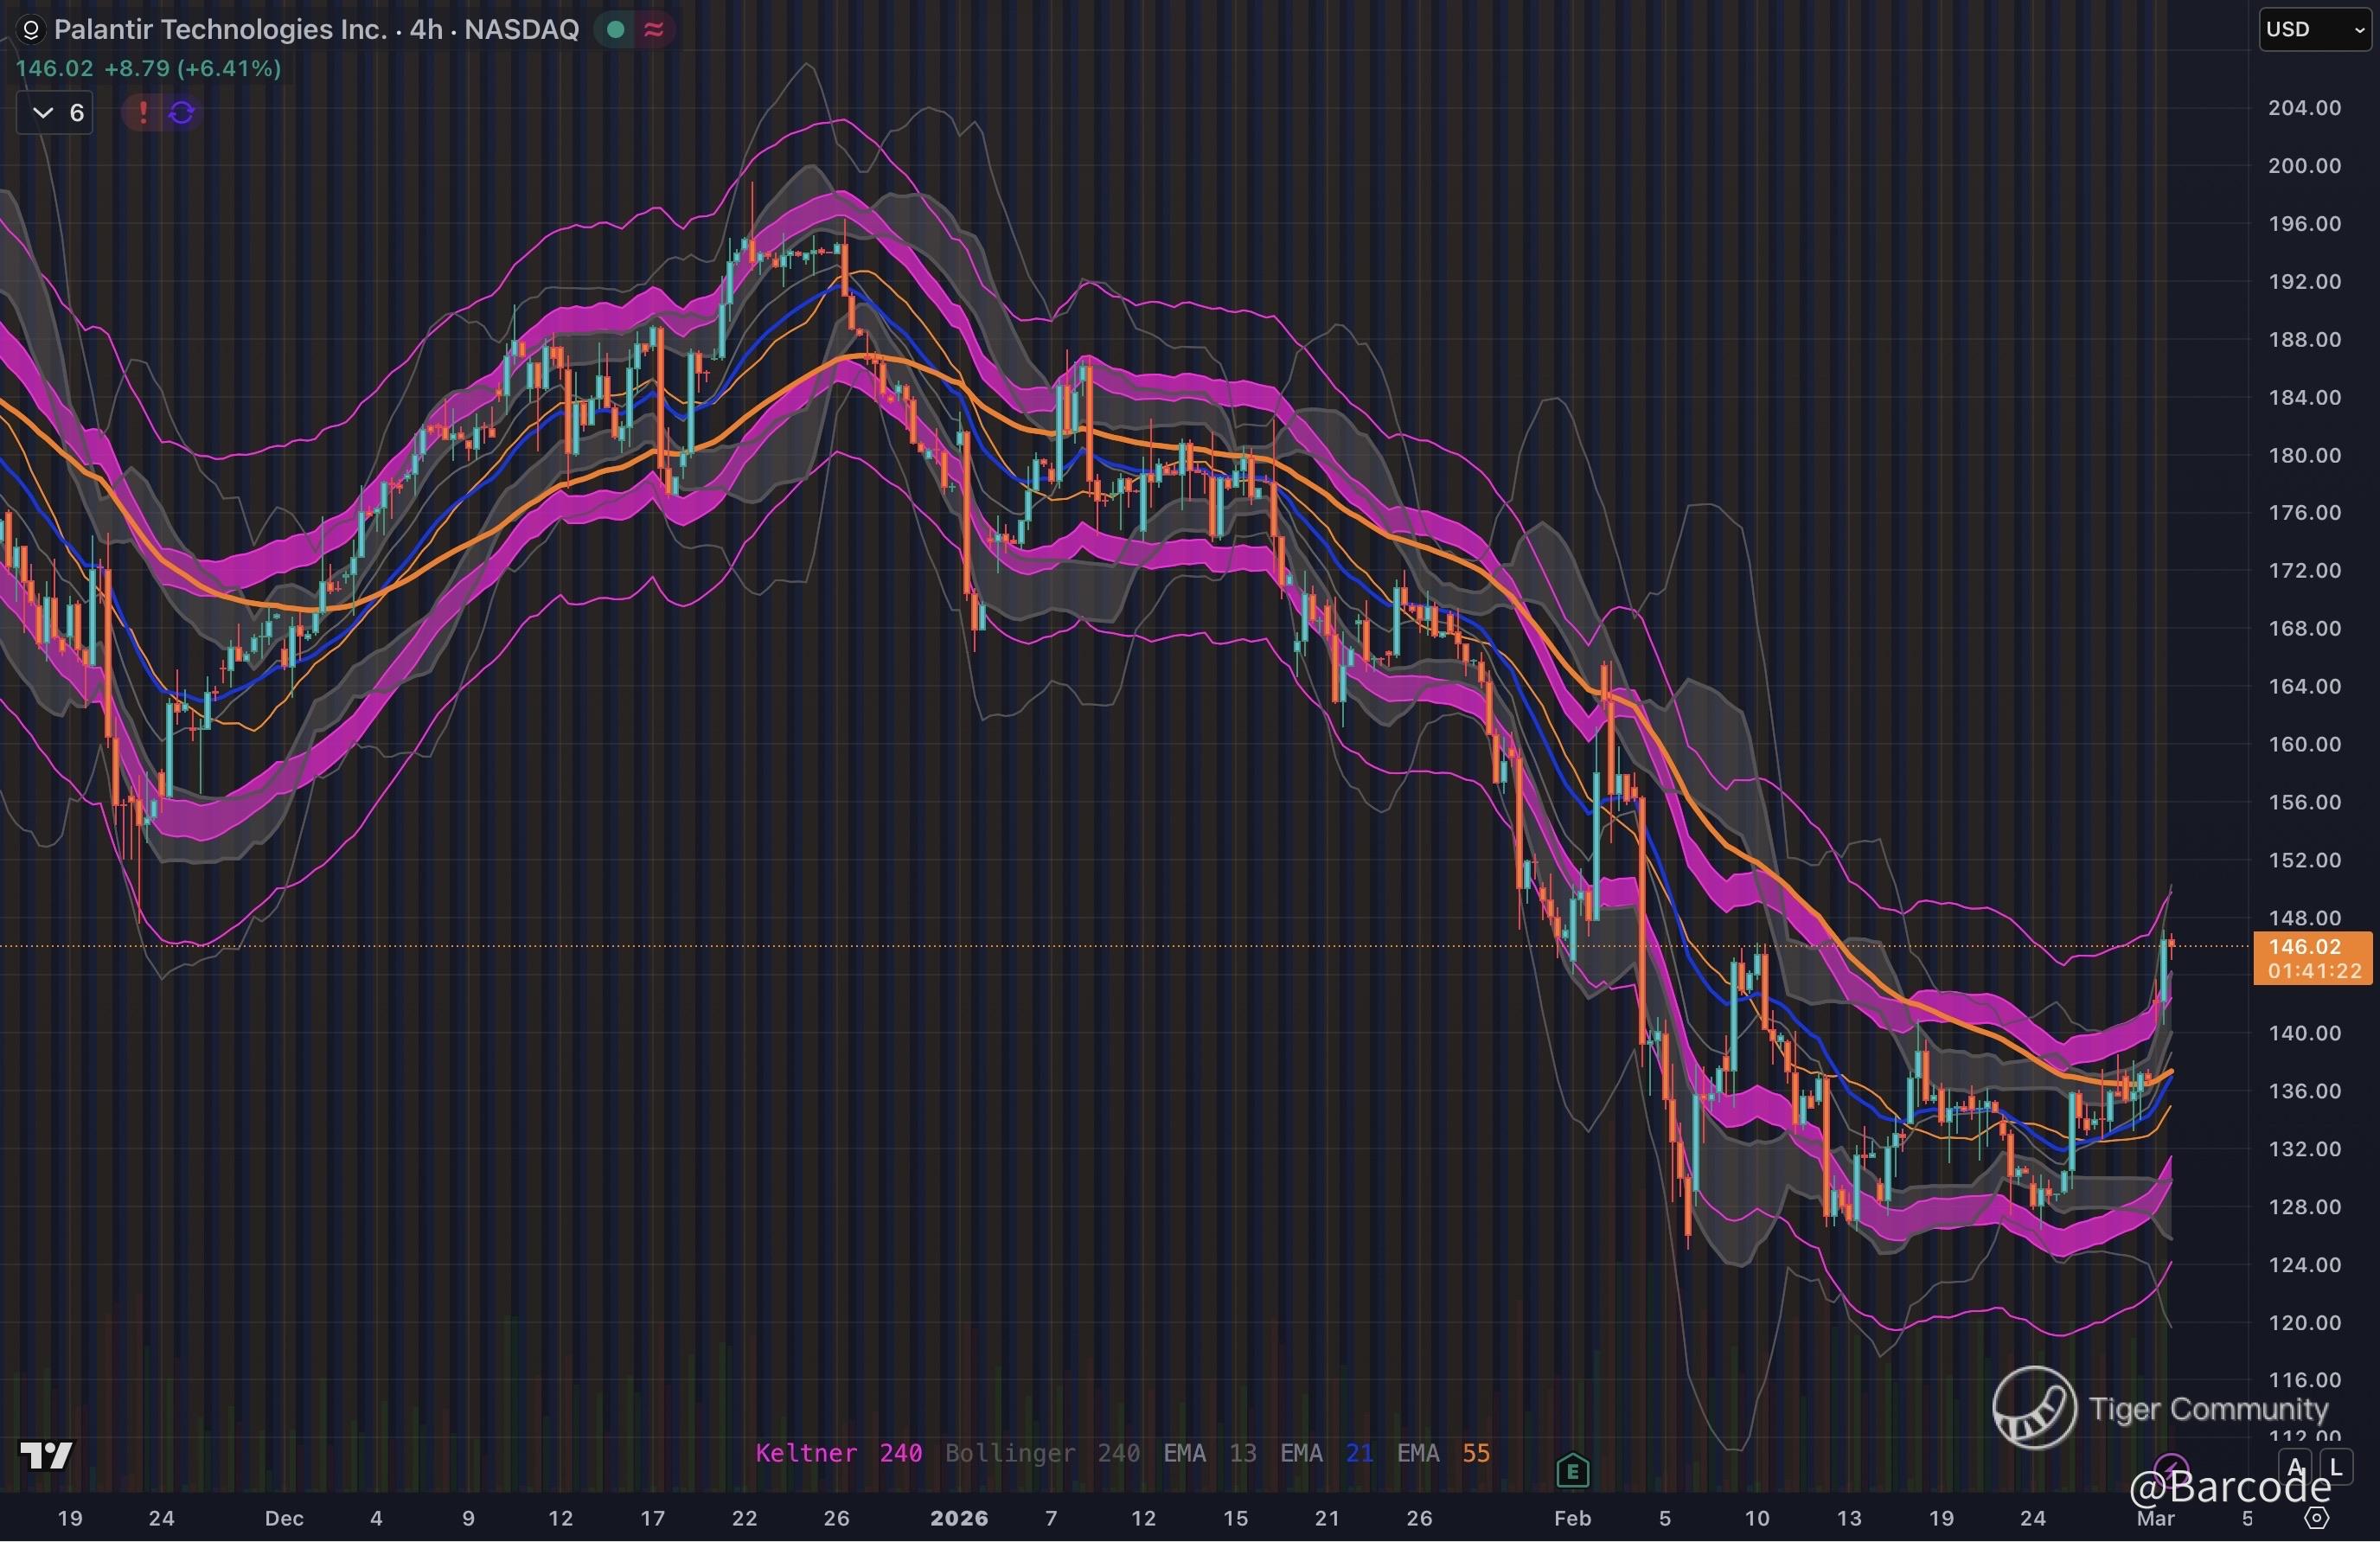This screenshot has width=2380, height=1542.
Task: Click the EMA 21 indicator label
Action: 1326,1453
